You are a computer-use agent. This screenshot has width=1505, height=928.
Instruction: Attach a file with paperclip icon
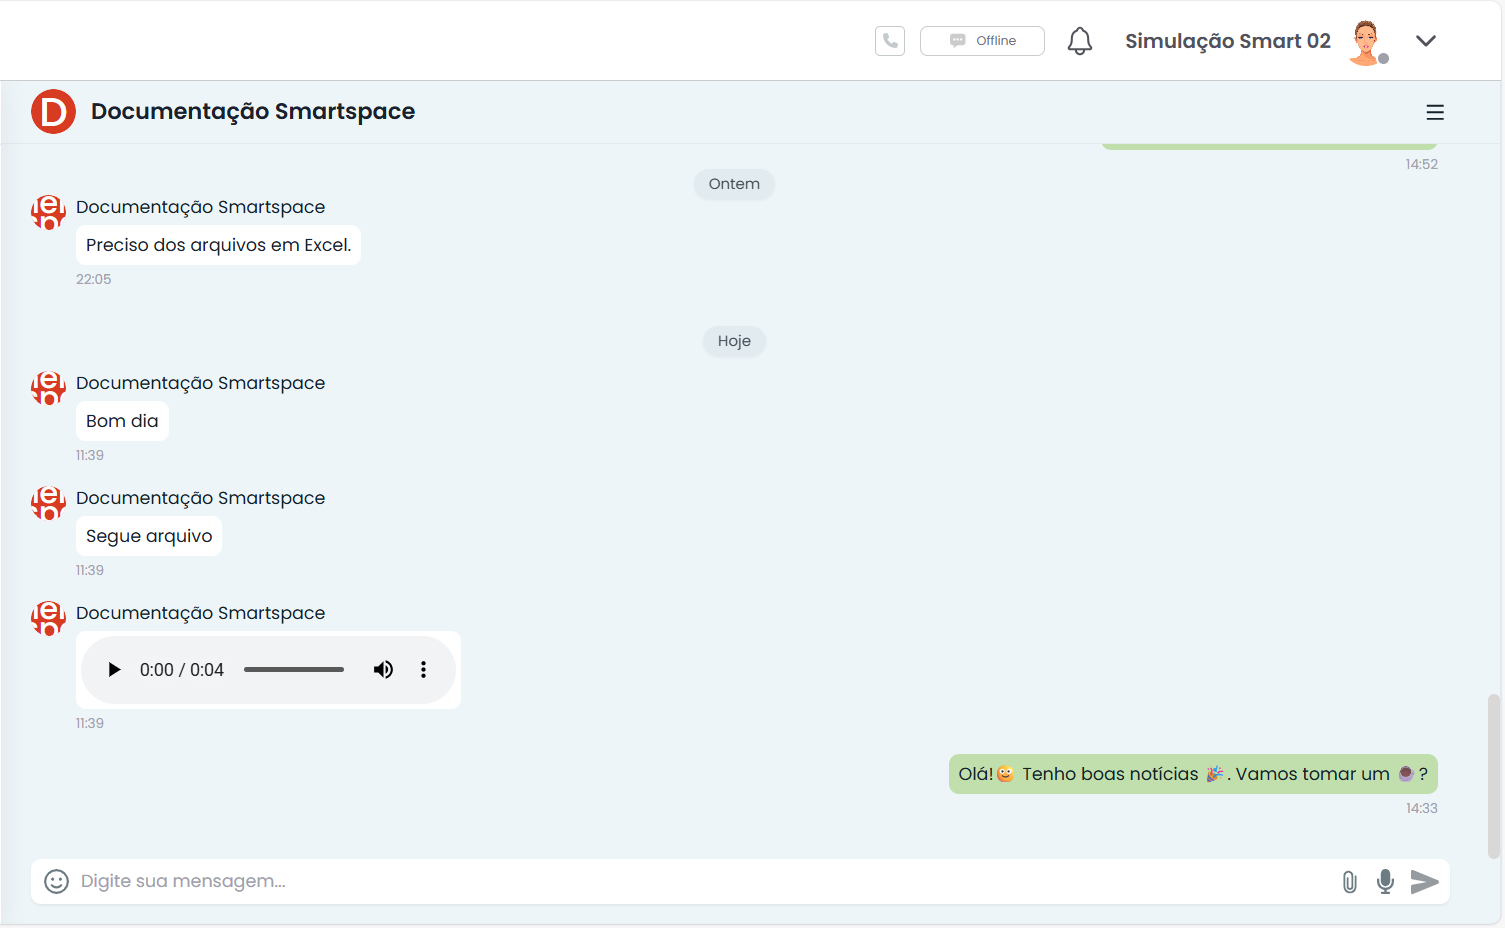(x=1349, y=881)
